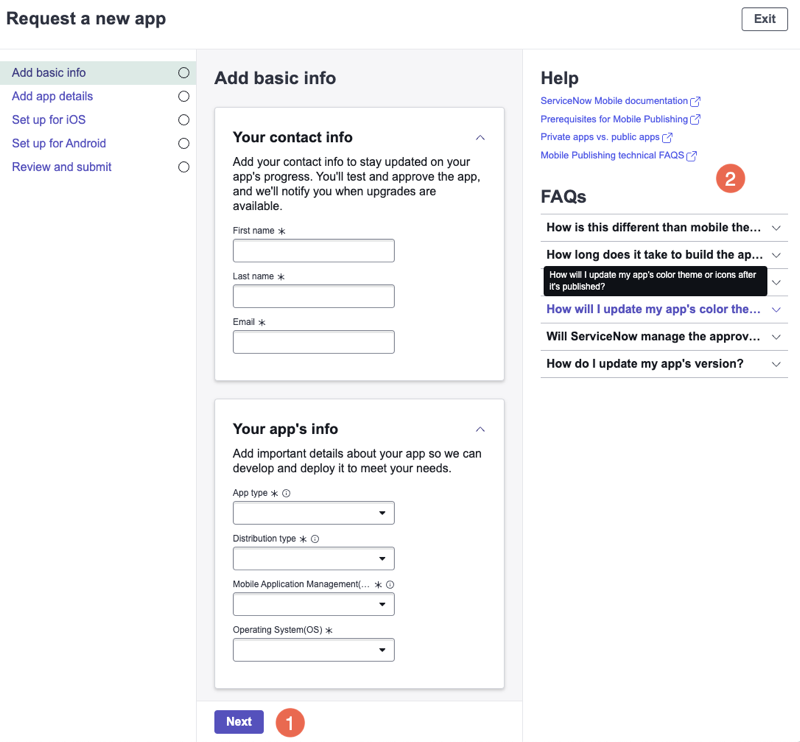The width and height of the screenshot is (800, 742).
Task: Select the Review and submit step circle
Action: tap(184, 167)
